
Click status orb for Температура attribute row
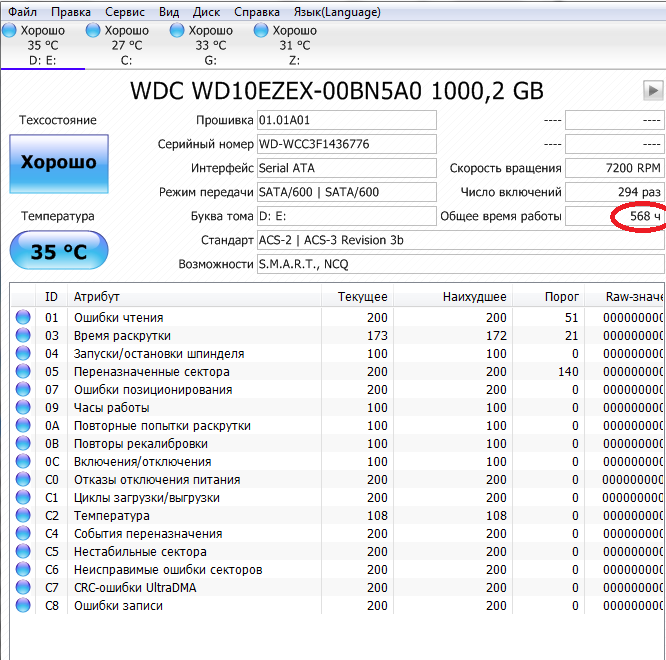pyautogui.click(x=23, y=516)
